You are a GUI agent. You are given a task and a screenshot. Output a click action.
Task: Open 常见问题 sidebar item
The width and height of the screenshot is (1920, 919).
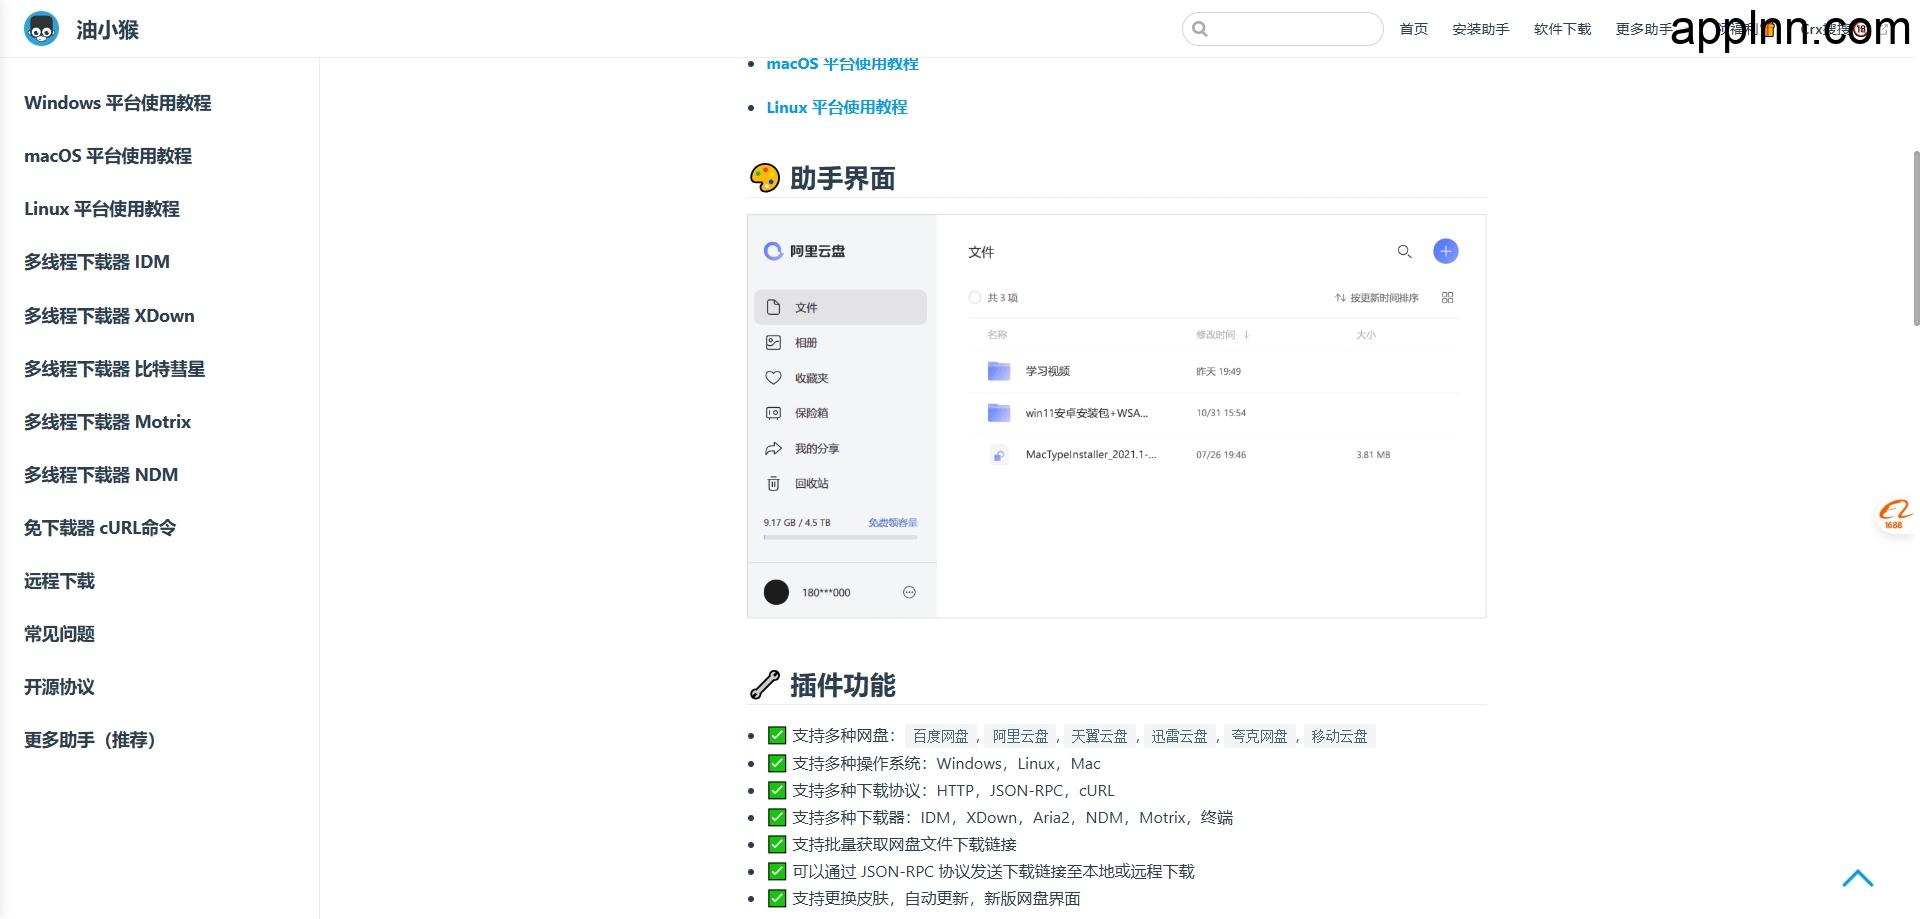[x=60, y=634]
